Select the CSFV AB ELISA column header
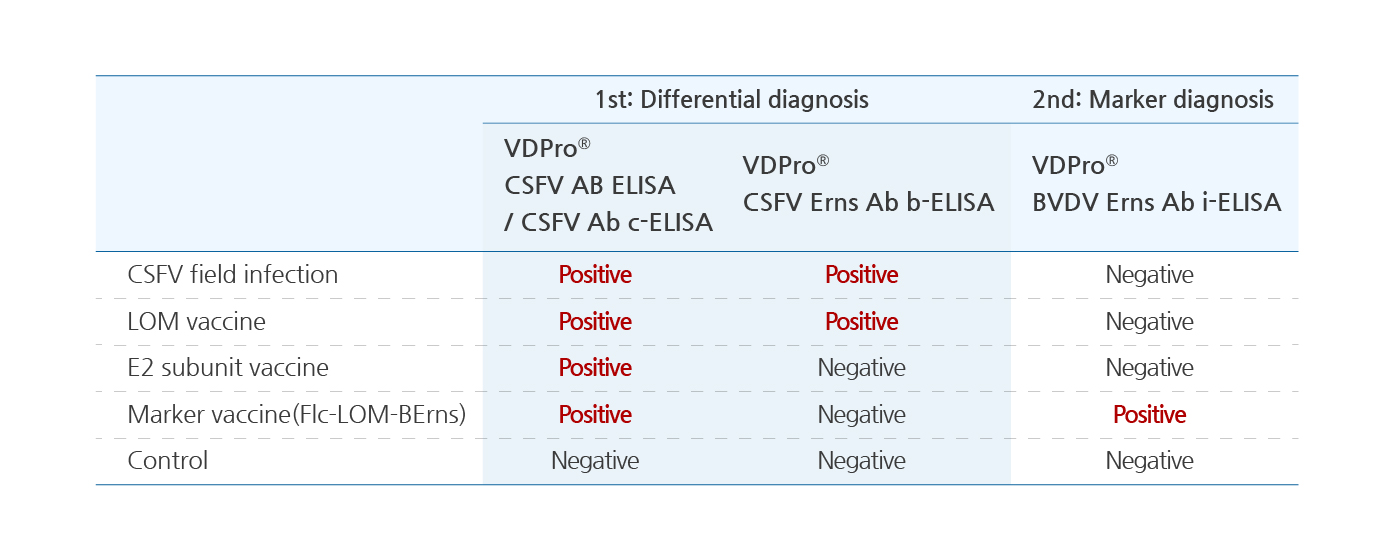This screenshot has width=1400, height=553. pyautogui.click(x=608, y=186)
